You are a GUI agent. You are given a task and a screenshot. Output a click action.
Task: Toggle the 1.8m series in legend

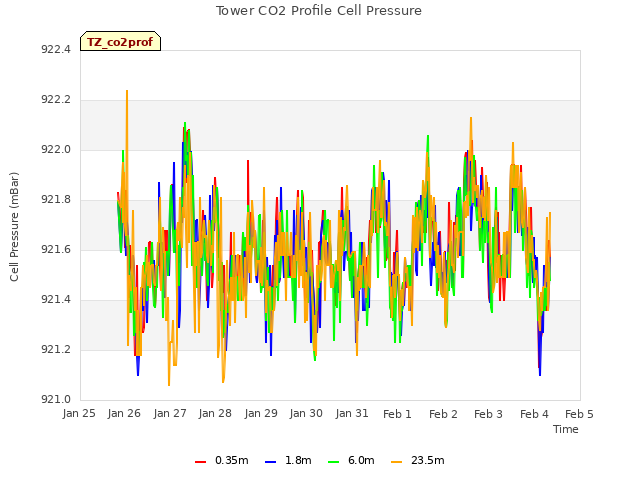(x=288, y=461)
